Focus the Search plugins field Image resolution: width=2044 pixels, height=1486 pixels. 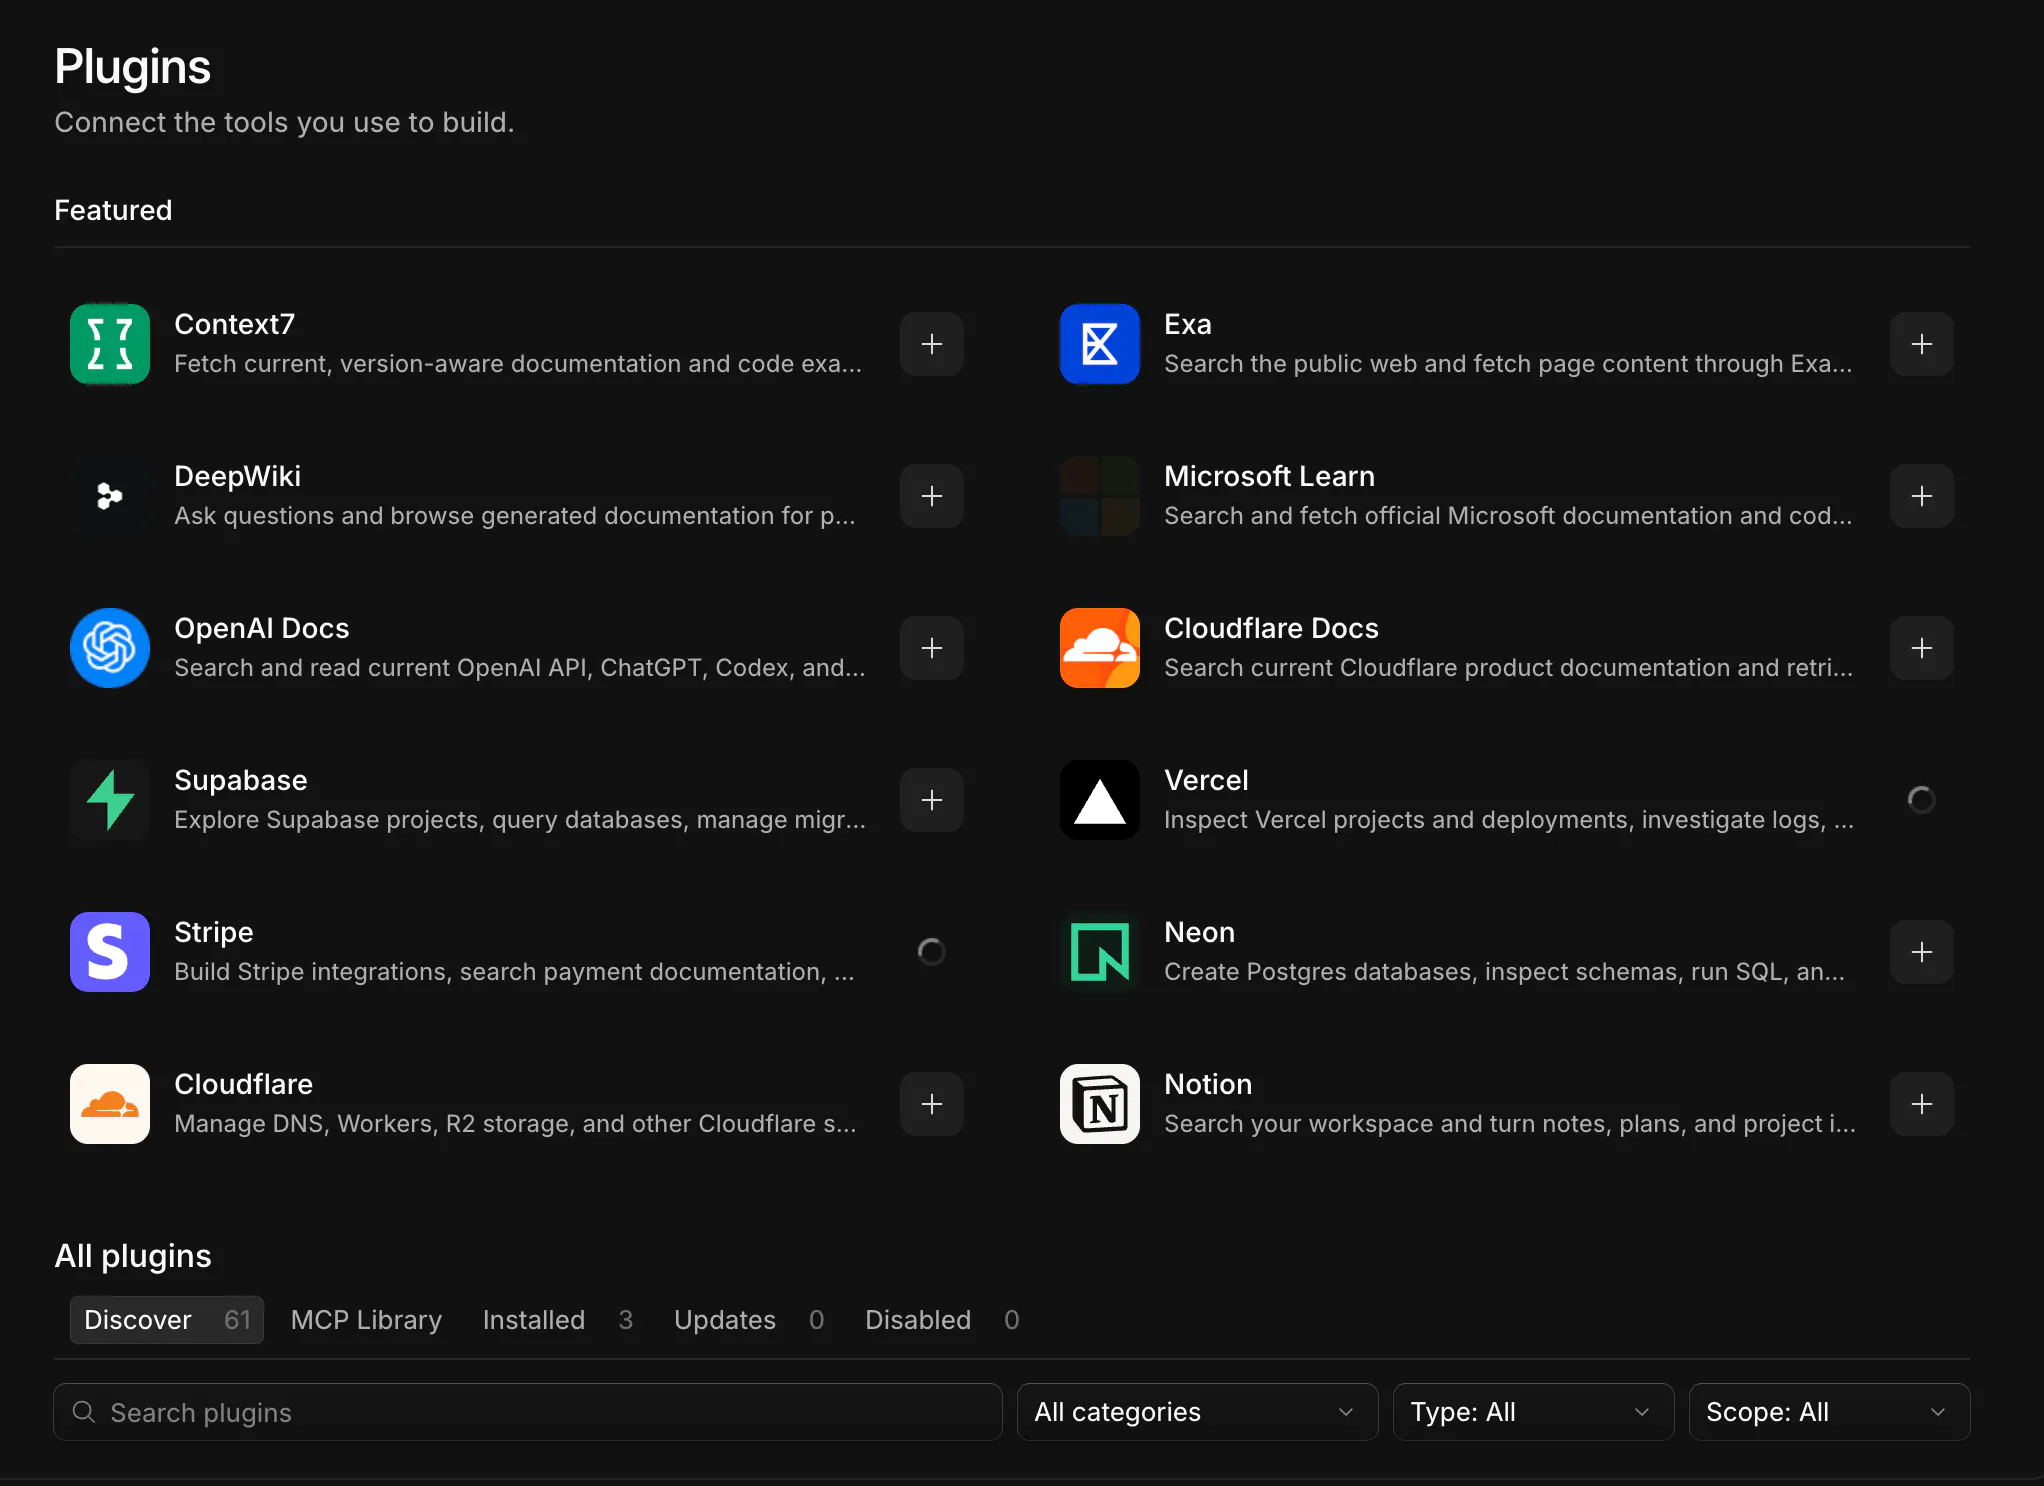(x=528, y=1412)
